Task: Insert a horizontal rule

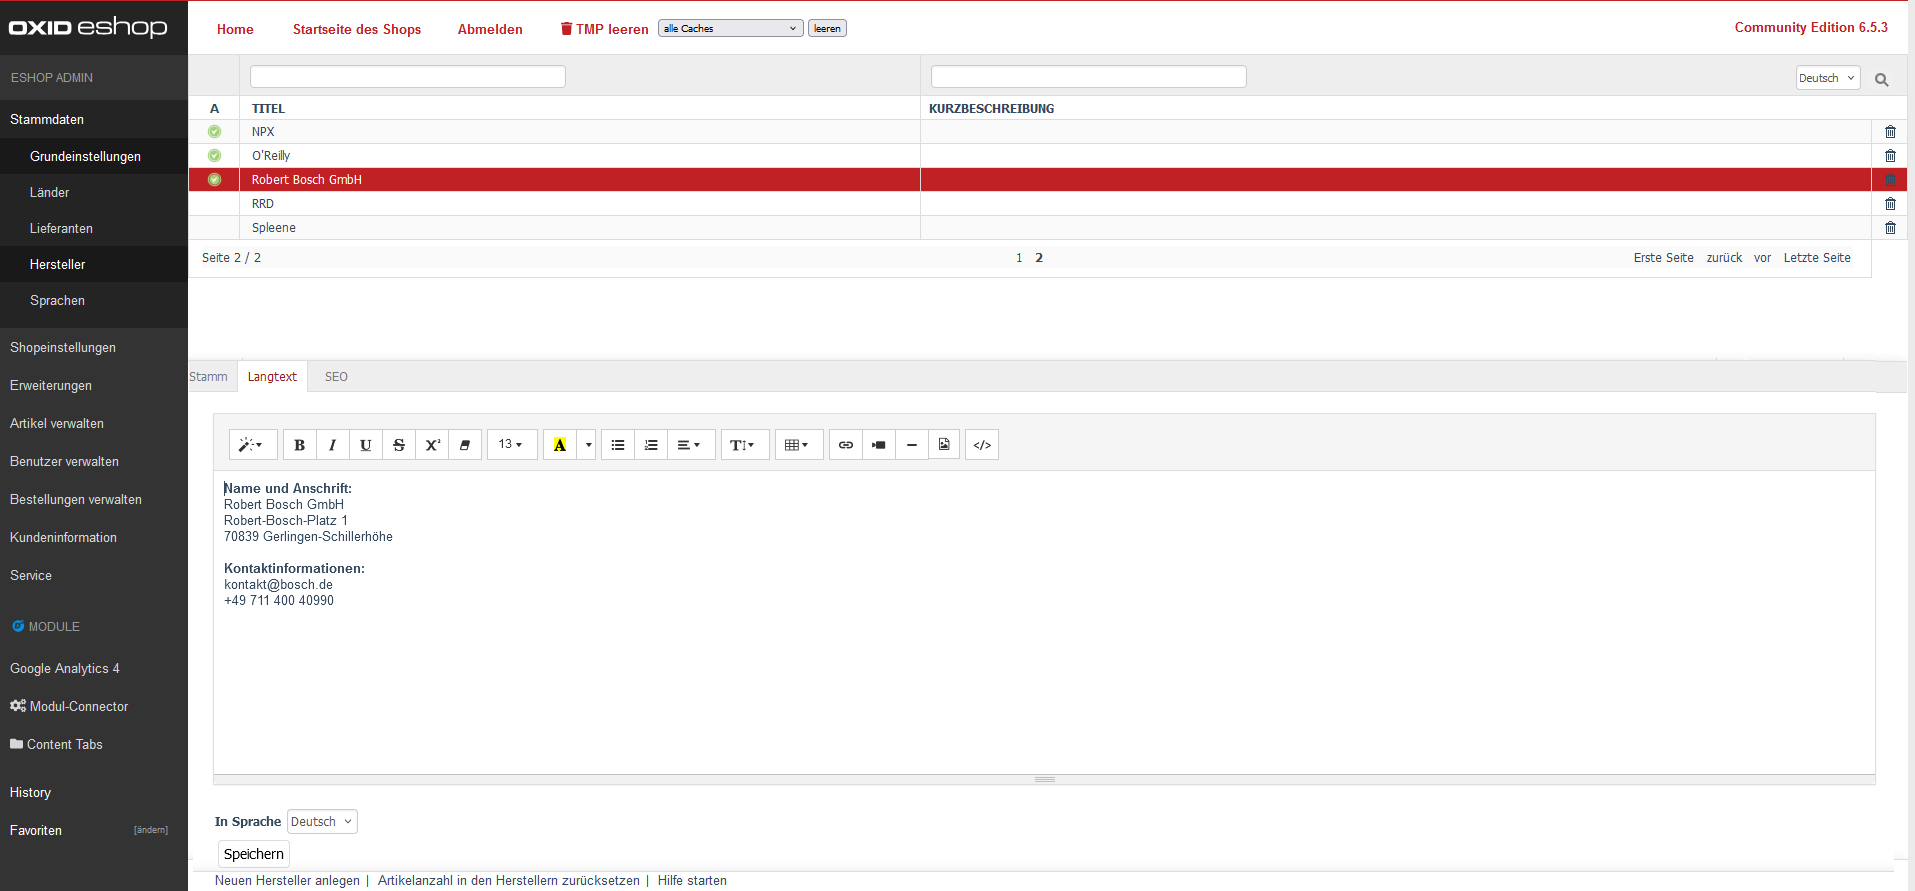Action: (912, 445)
